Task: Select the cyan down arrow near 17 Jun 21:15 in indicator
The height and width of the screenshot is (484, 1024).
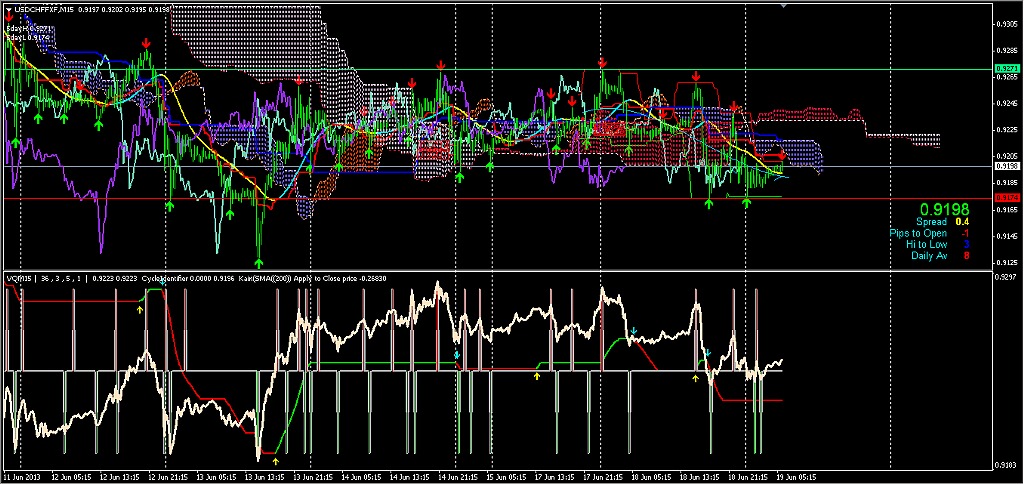Action: (x=633, y=331)
